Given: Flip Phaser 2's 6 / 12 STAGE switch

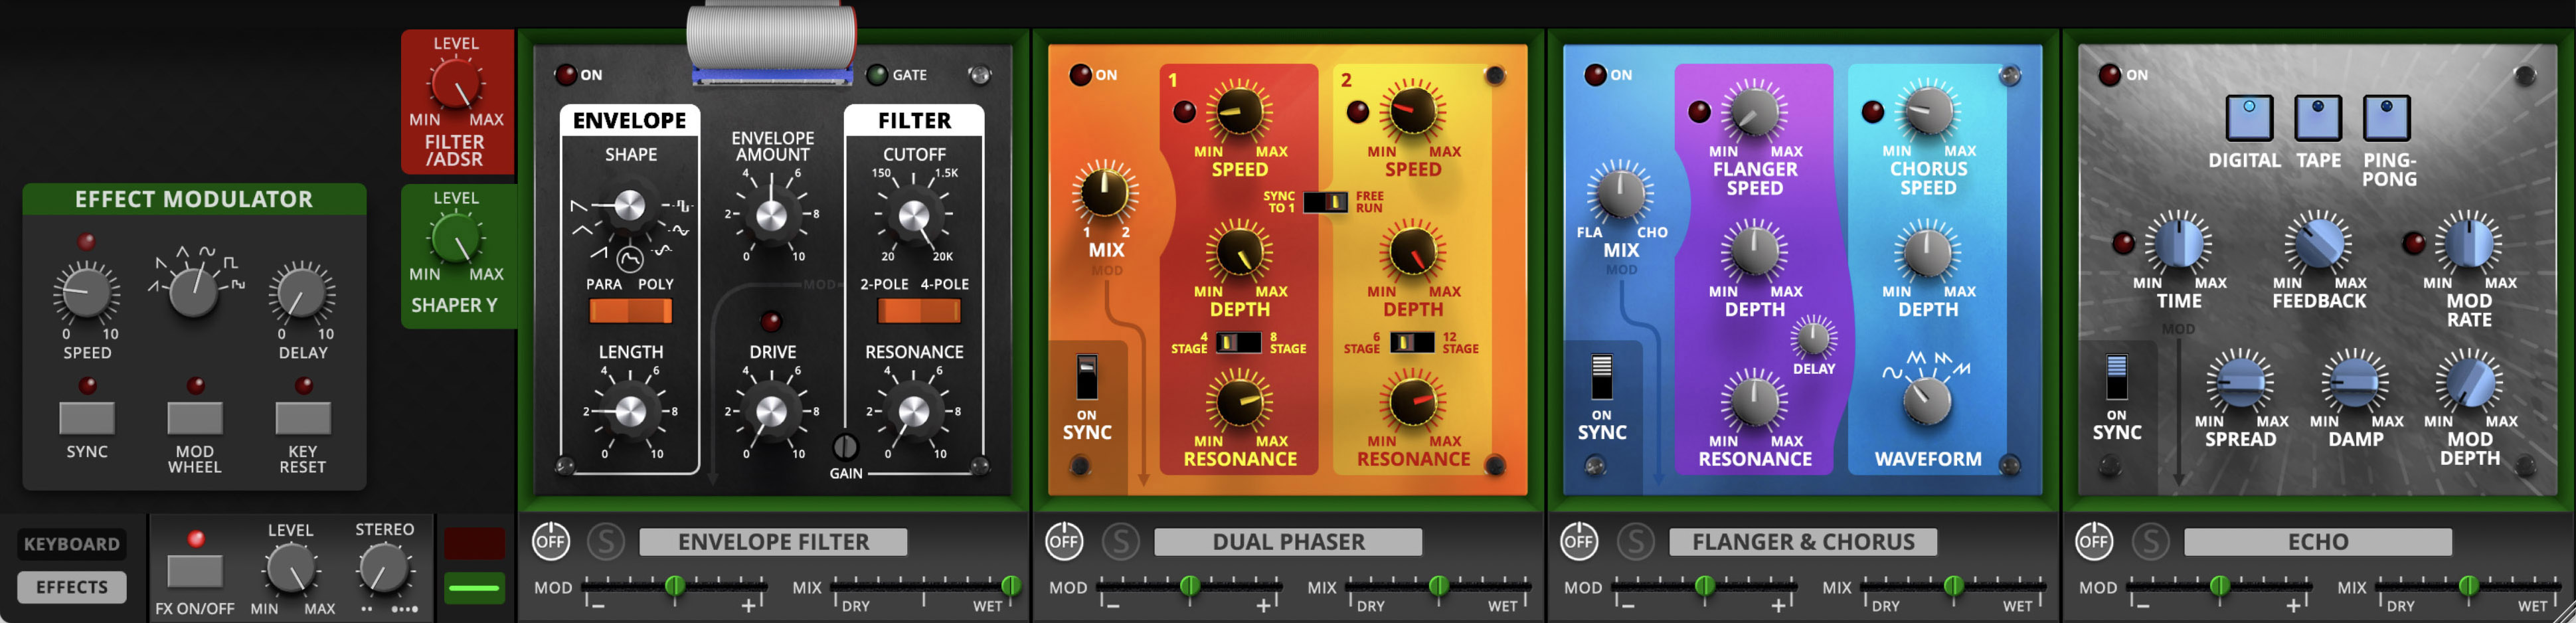Looking at the screenshot, I should (x=1413, y=342).
